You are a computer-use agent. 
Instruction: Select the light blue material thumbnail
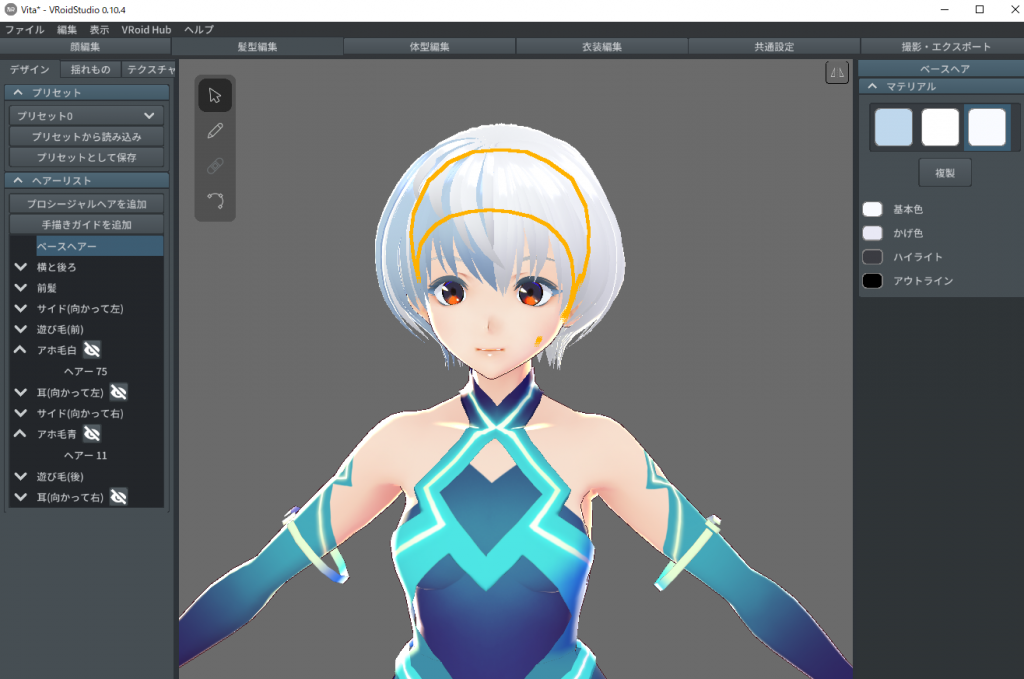893,128
